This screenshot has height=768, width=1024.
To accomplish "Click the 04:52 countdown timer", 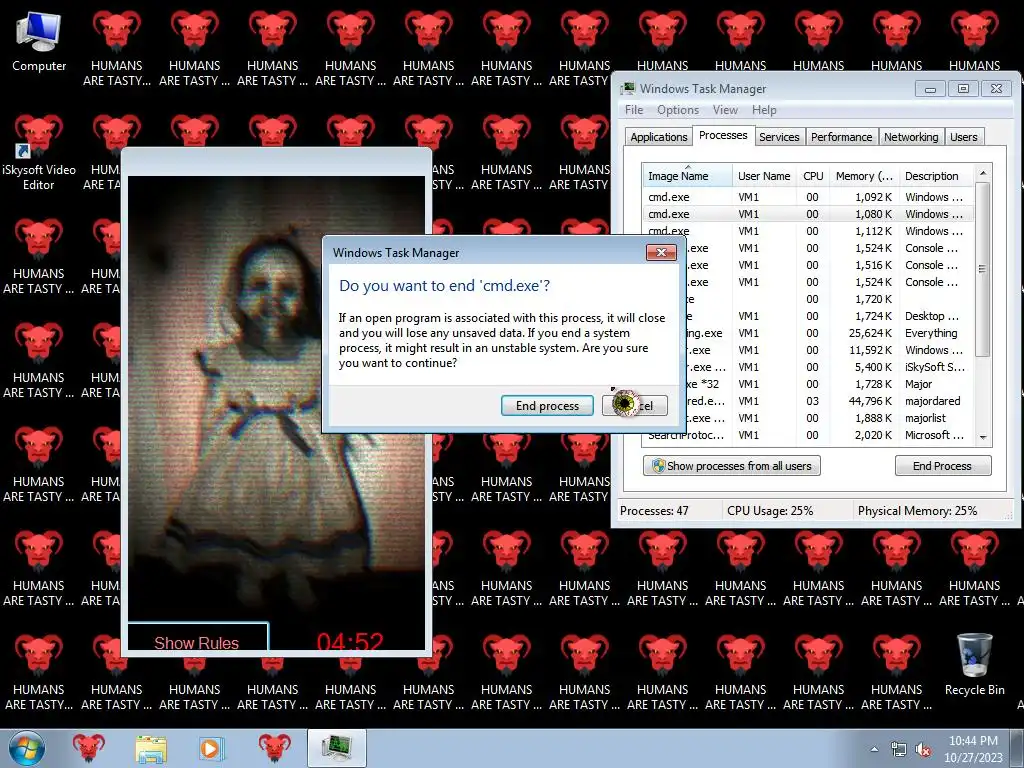I will click(x=350, y=640).
